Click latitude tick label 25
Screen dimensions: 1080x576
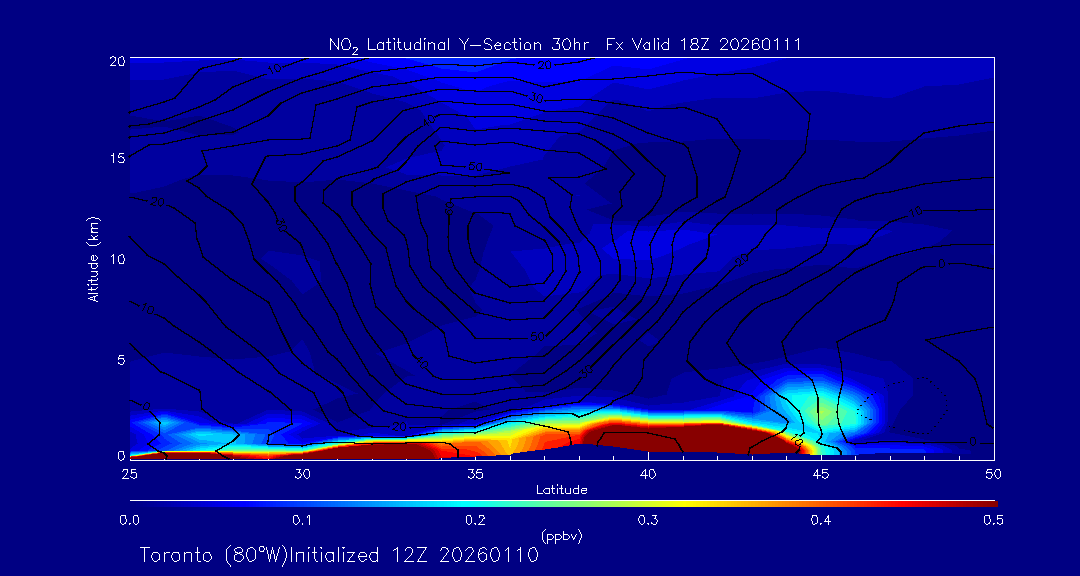129,473
